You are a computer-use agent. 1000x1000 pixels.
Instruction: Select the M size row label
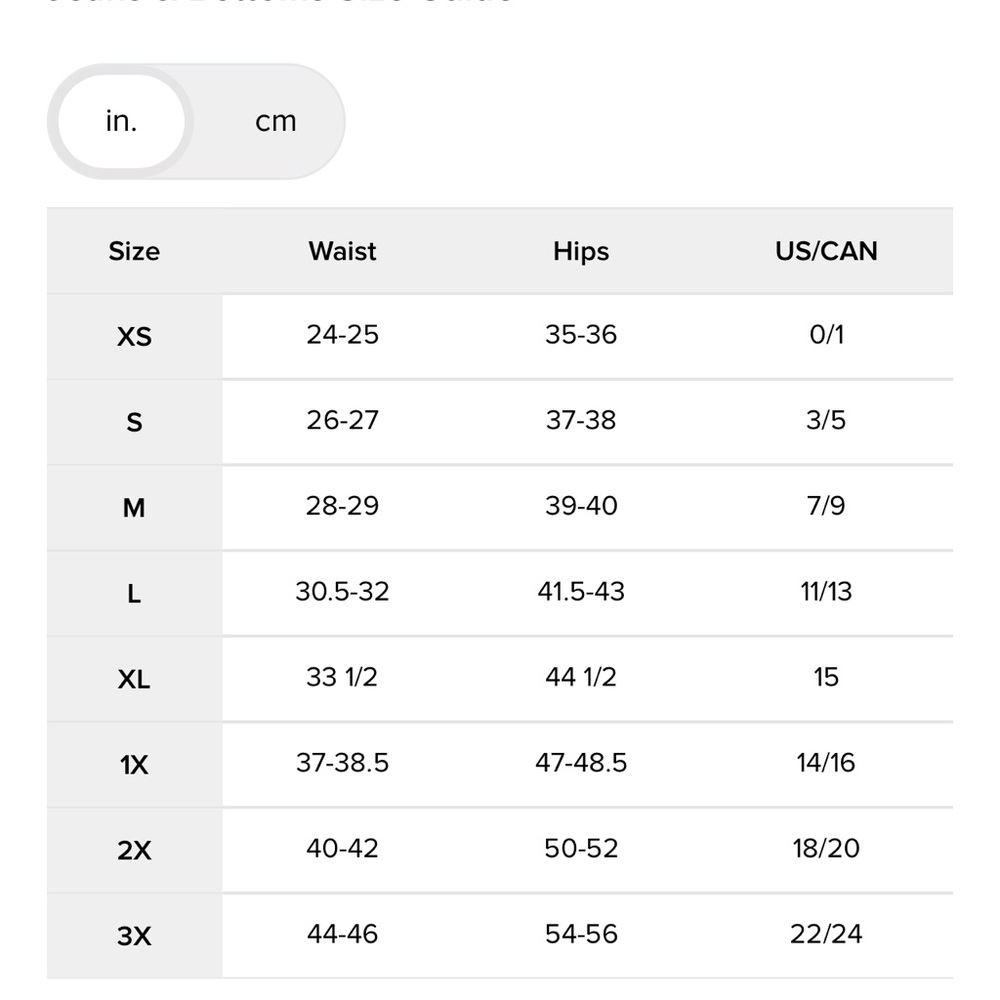click(x=134, y=508)
